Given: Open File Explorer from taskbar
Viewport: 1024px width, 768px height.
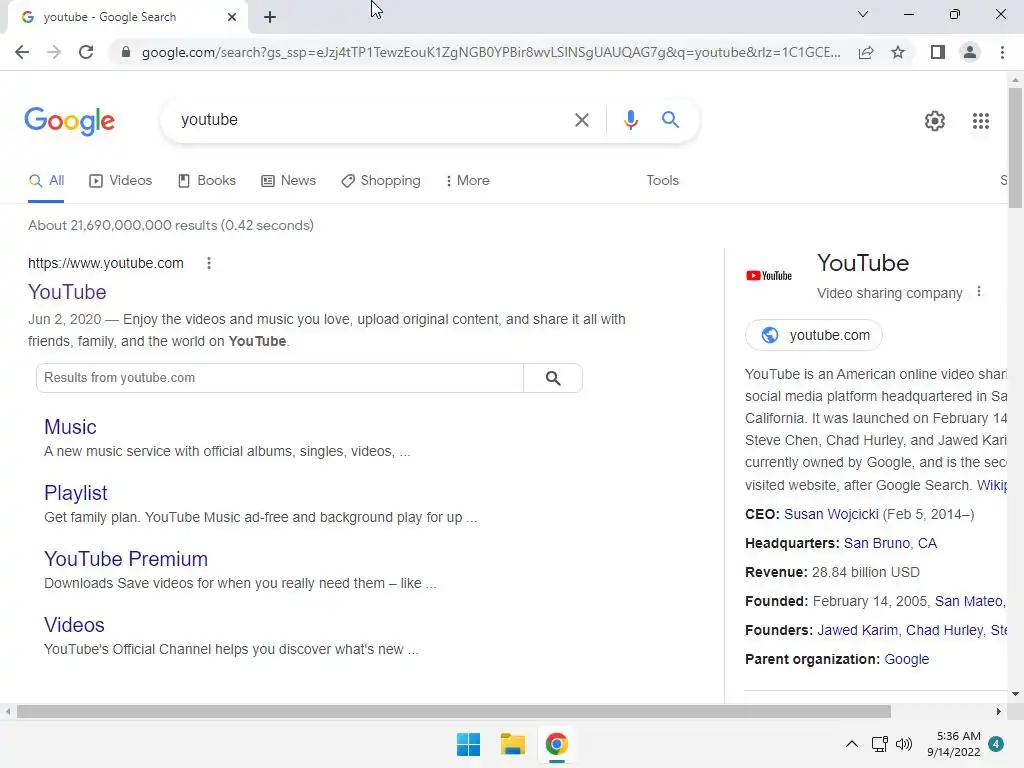Looking at the screenshot, I should (513, 744).
